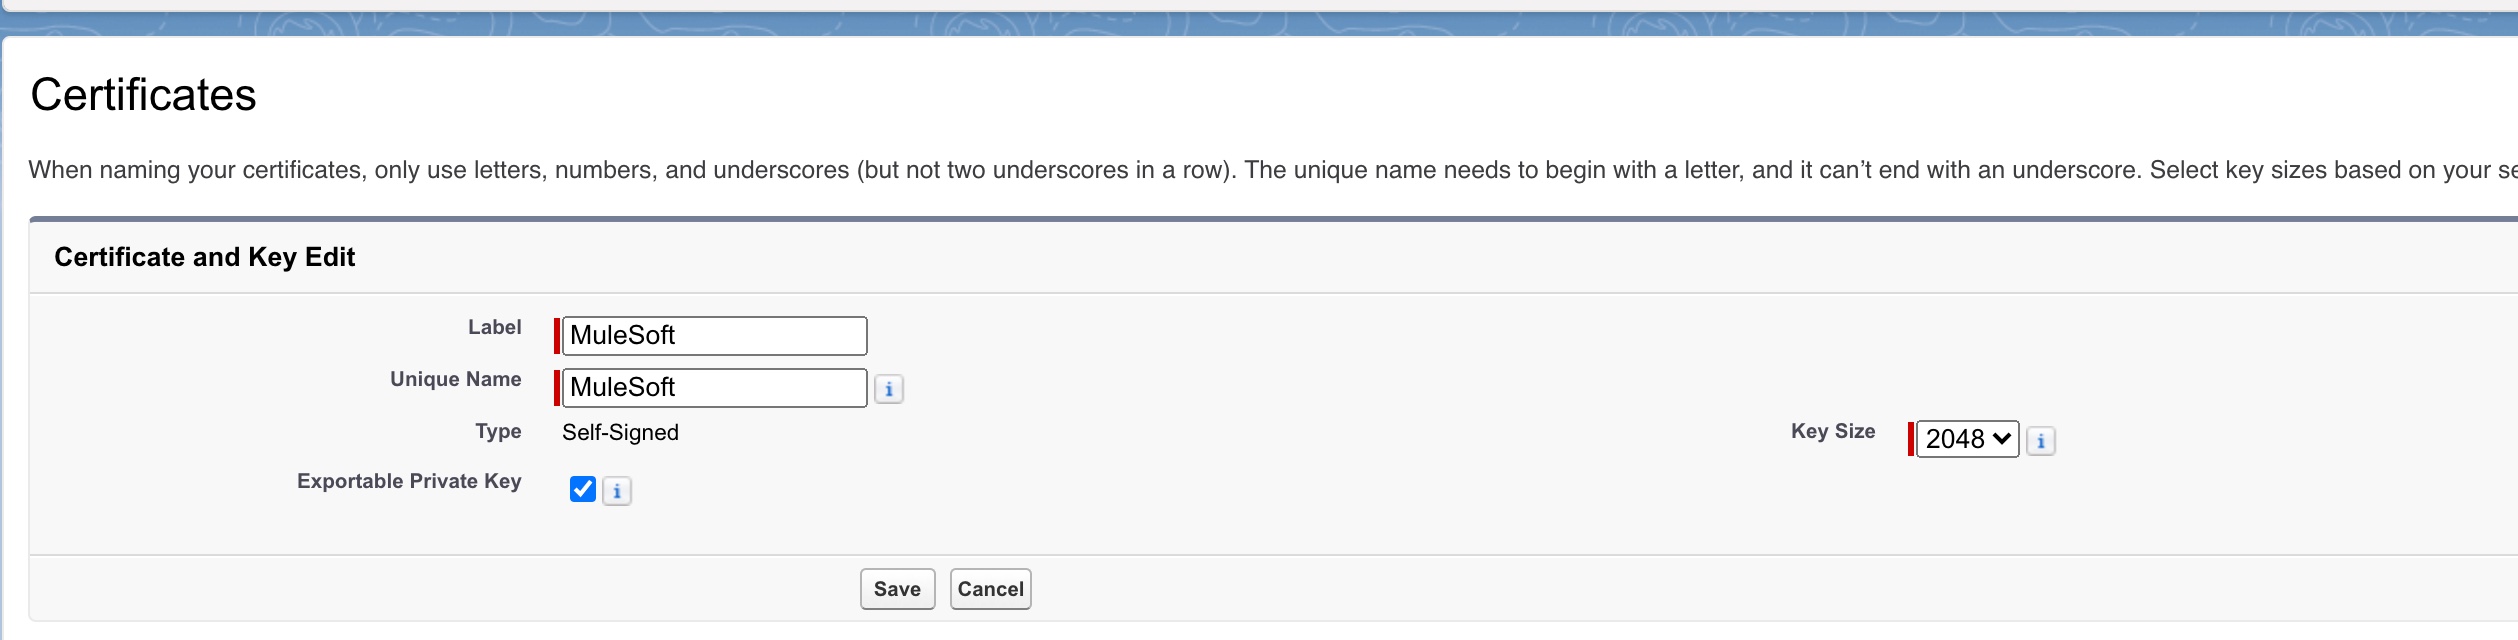The width and height of the screenshot is (2518, 640).
Task: Click into the Unique Name text field
Action: pyautogui.click(x=714, y=388)
